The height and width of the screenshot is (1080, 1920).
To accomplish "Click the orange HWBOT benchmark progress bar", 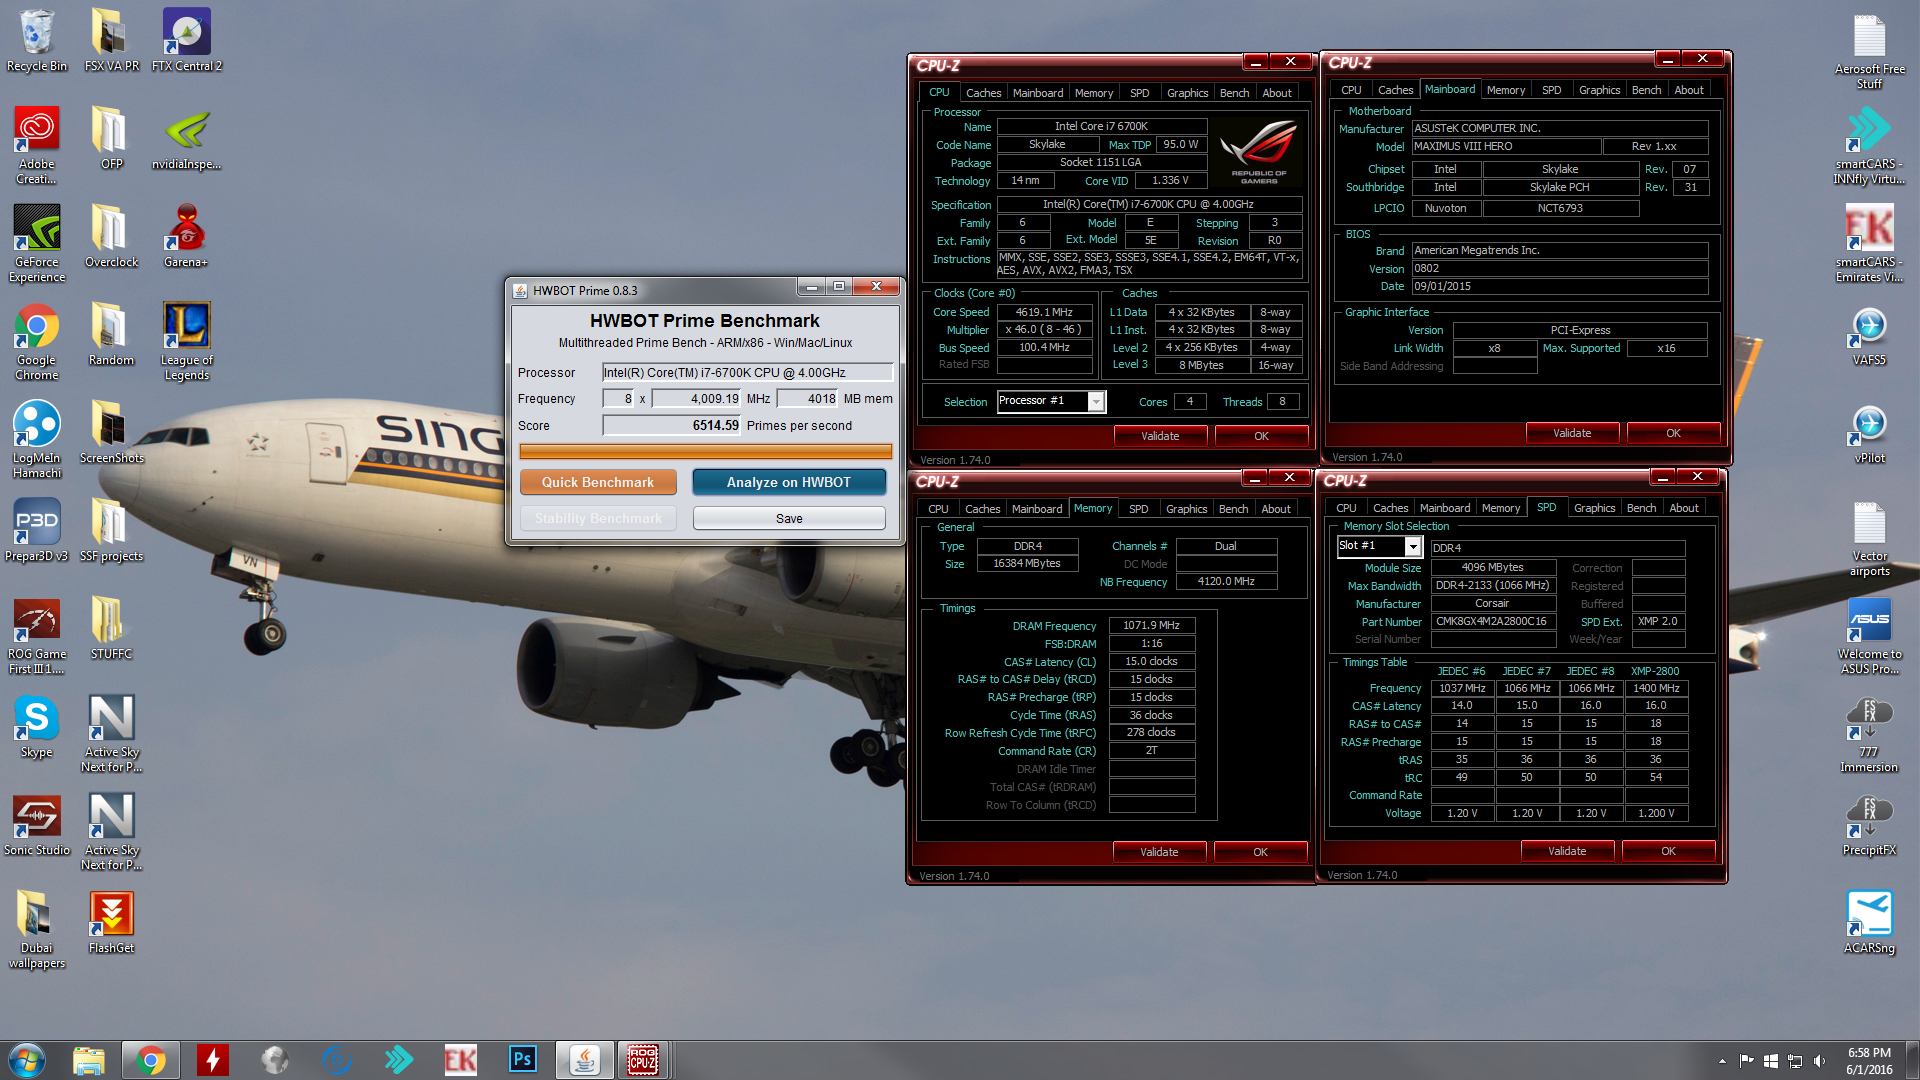I will coord(705,452).
